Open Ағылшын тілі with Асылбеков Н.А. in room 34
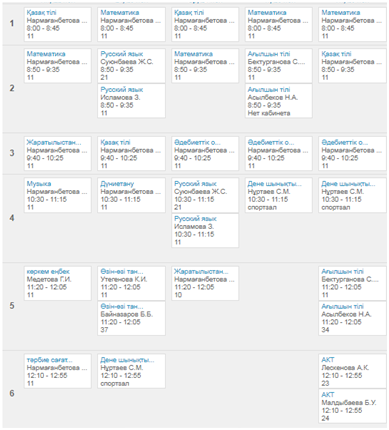 342,306
